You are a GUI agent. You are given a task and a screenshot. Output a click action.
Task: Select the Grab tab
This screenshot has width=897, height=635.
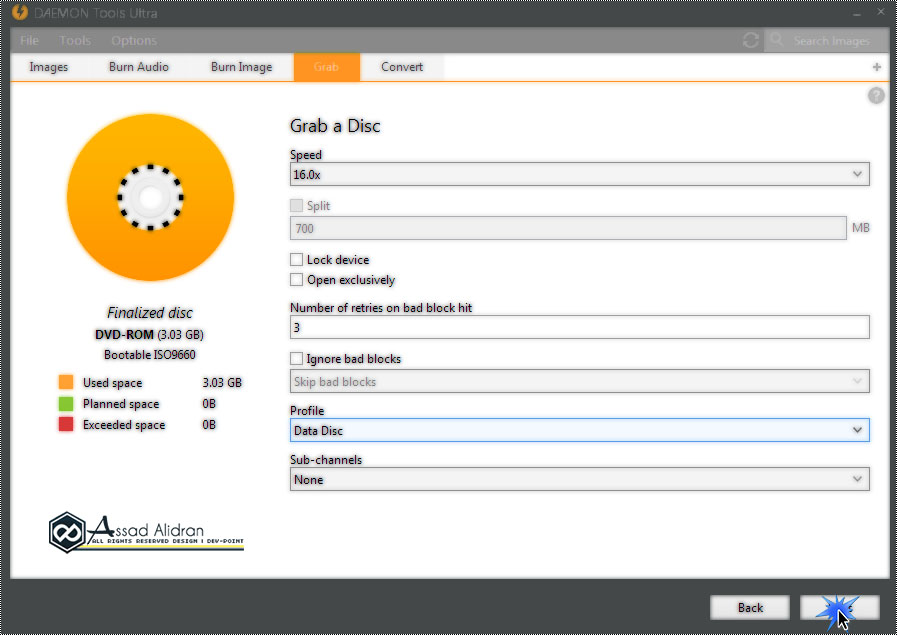pos(326,67)
